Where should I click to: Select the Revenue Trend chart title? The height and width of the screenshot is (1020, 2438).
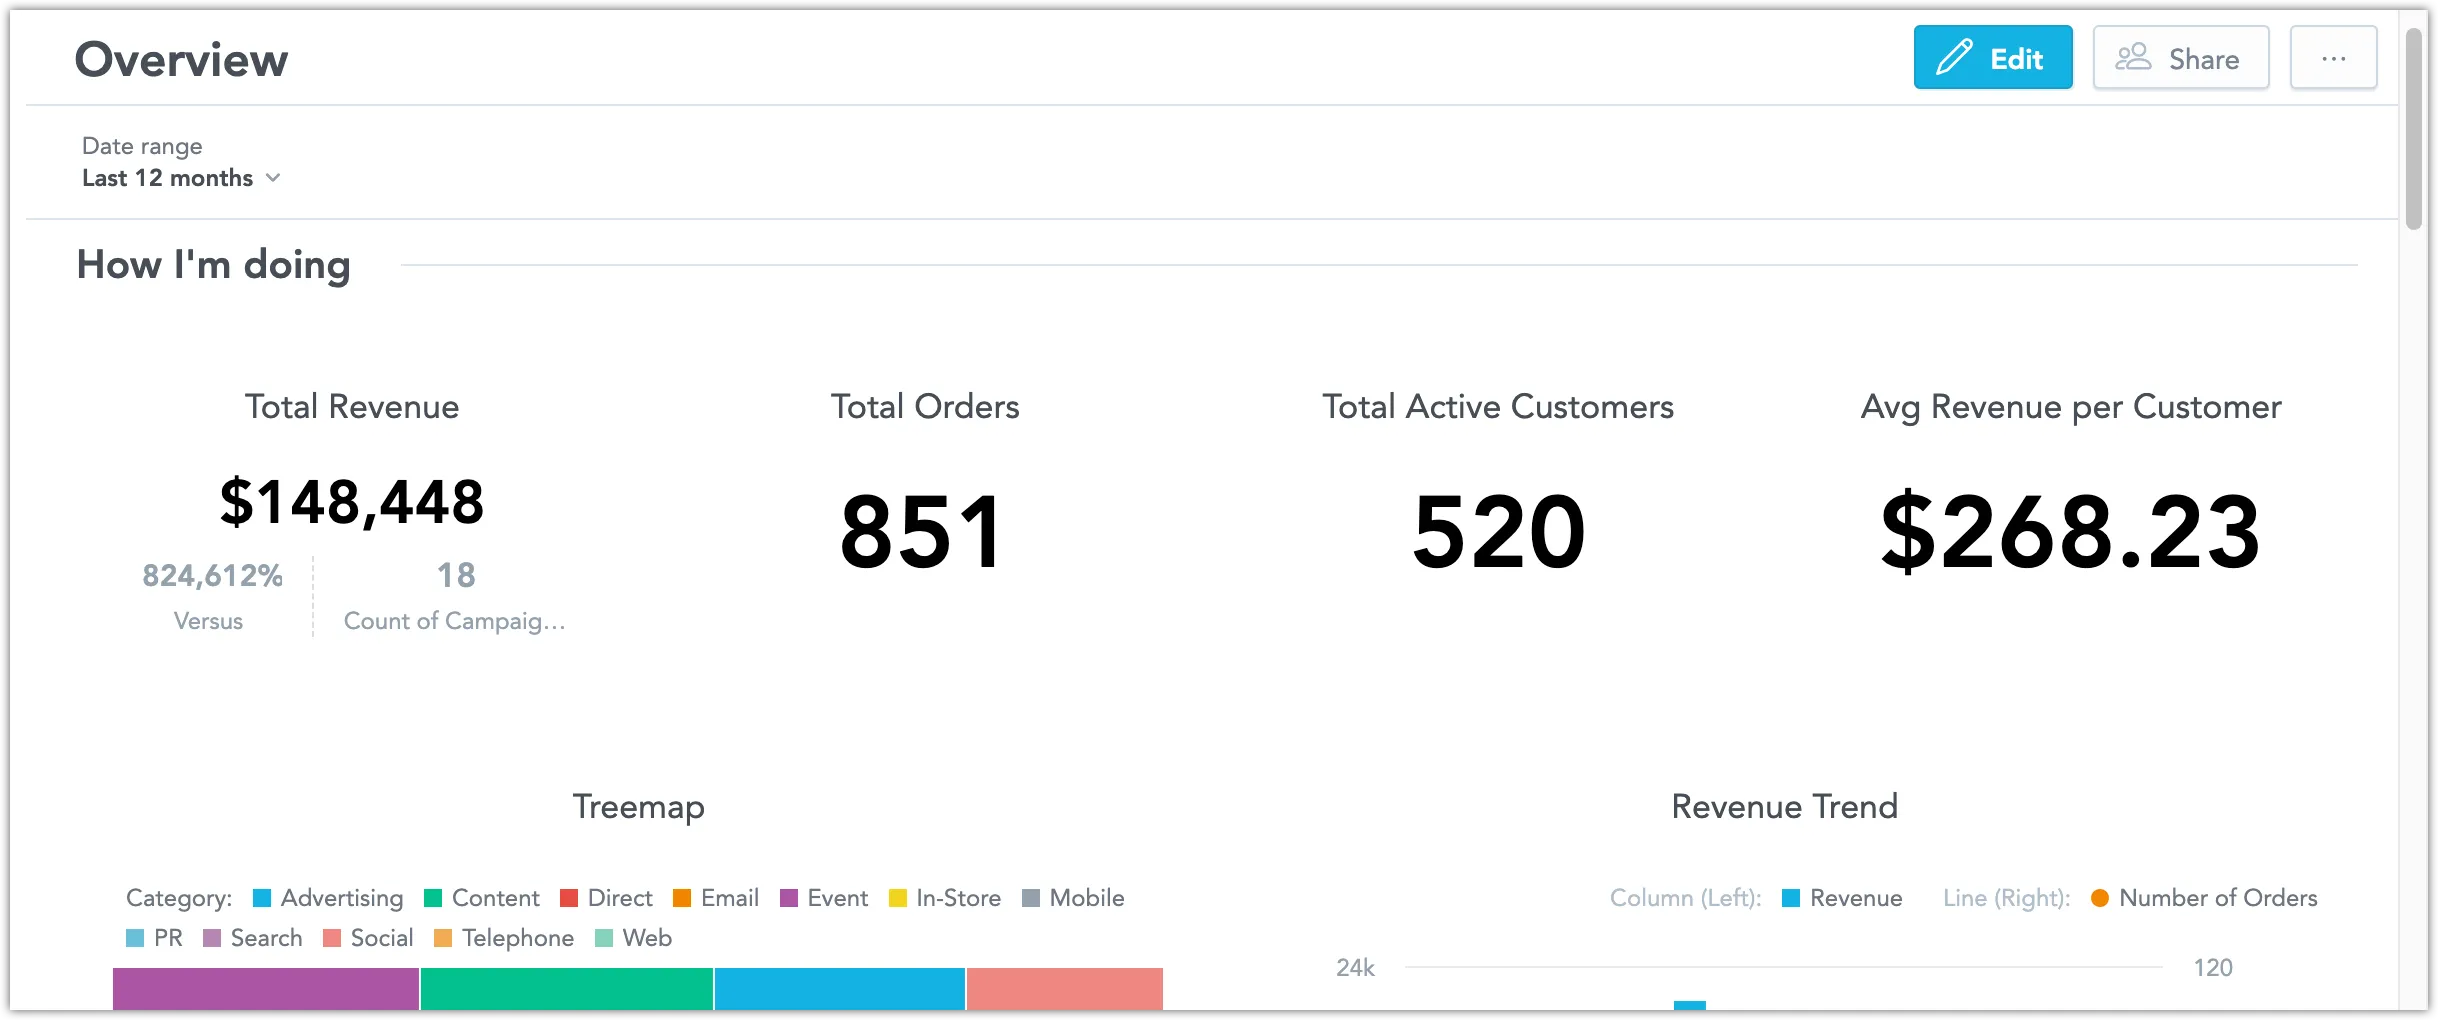tap(1785, 807)
